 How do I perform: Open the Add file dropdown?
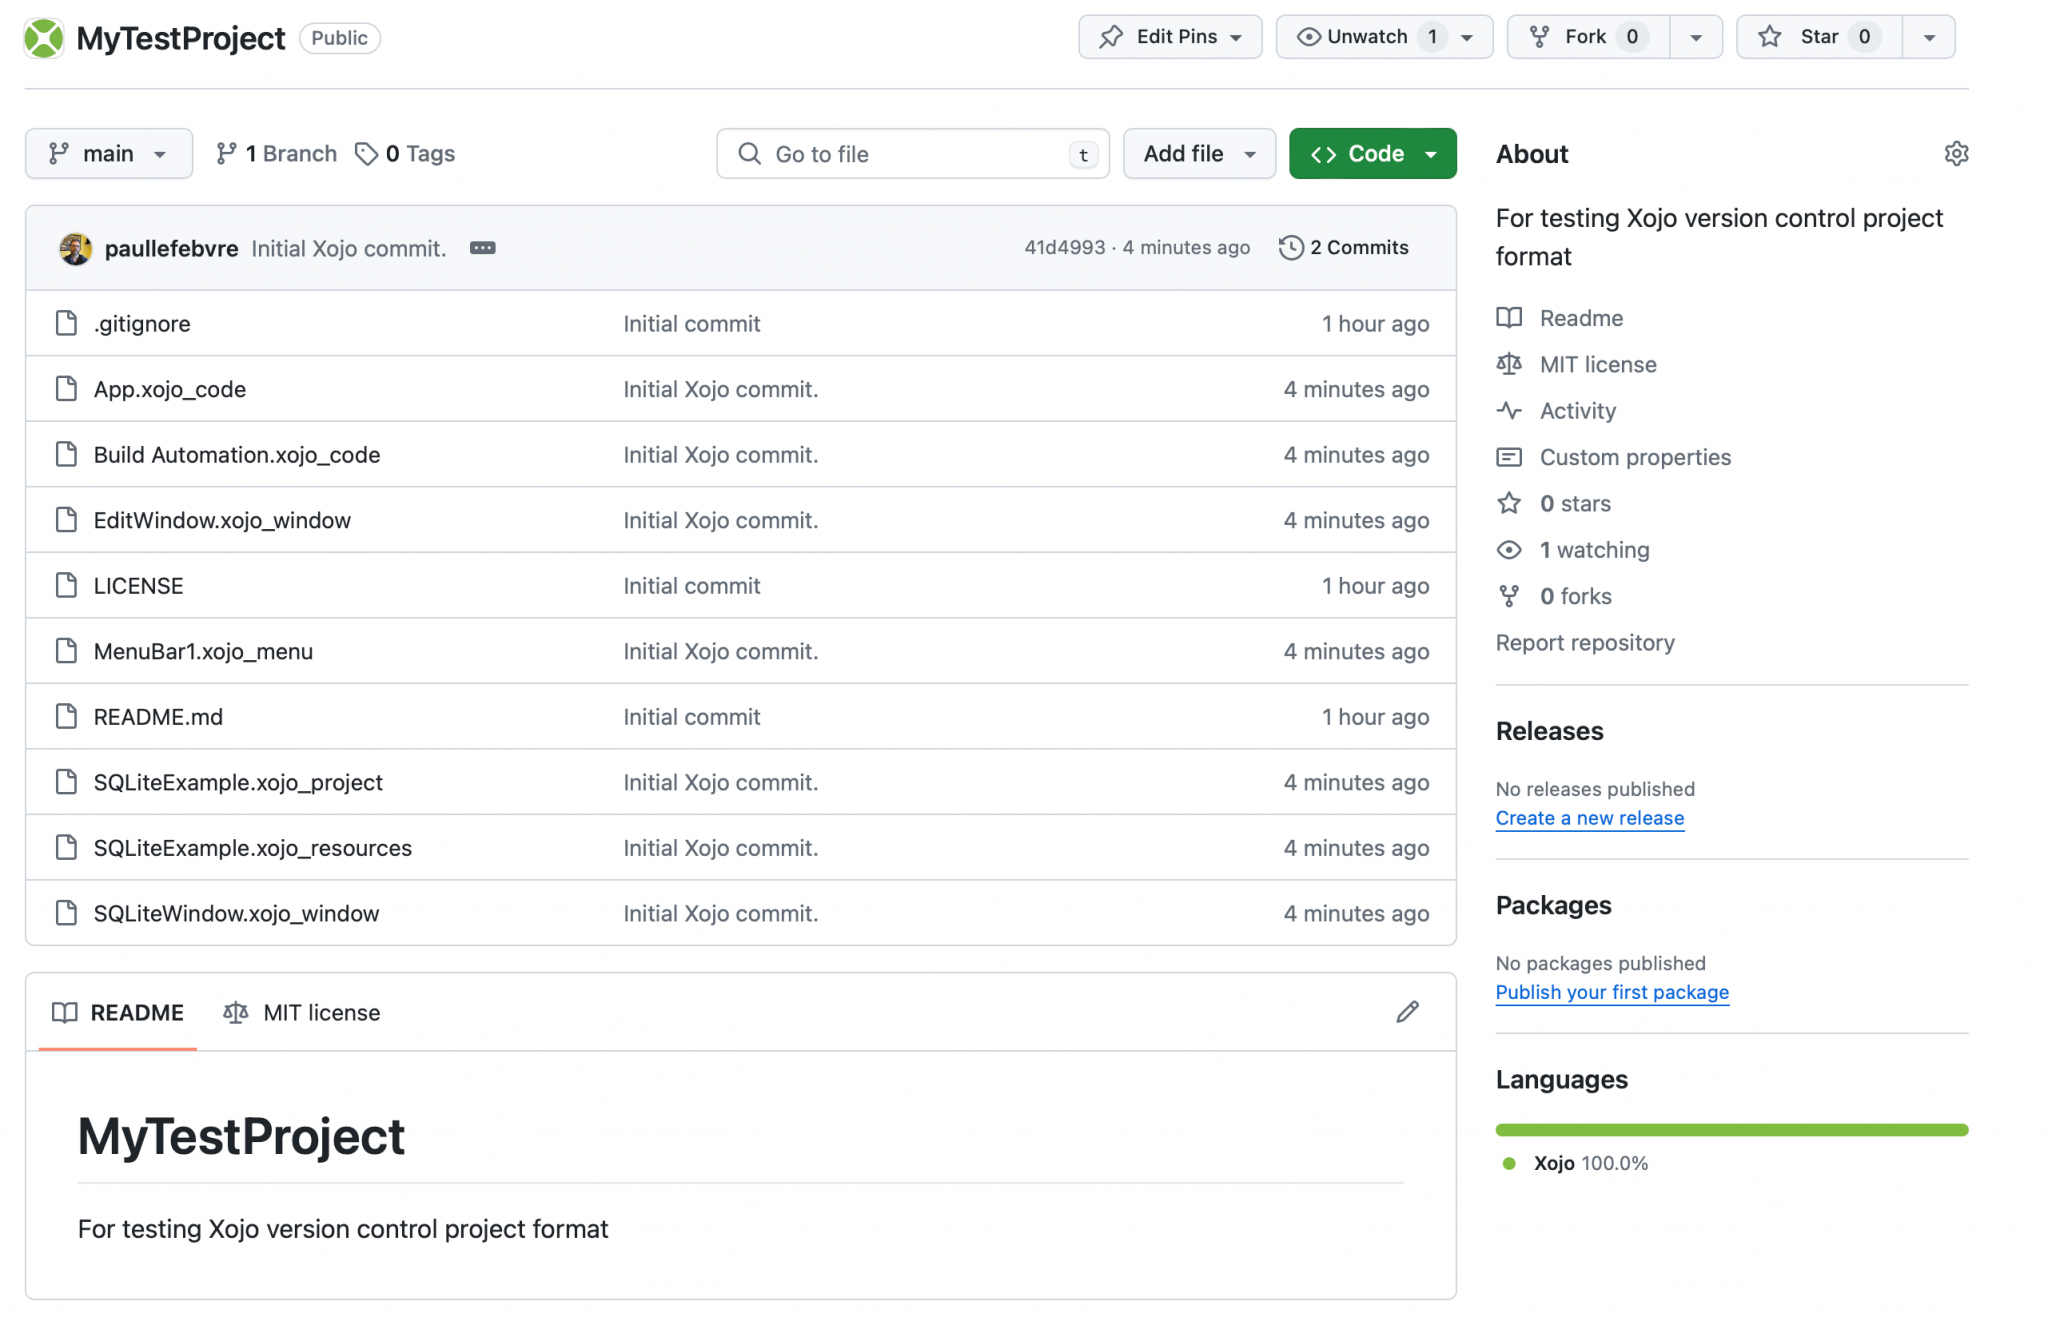(1199, 153)
